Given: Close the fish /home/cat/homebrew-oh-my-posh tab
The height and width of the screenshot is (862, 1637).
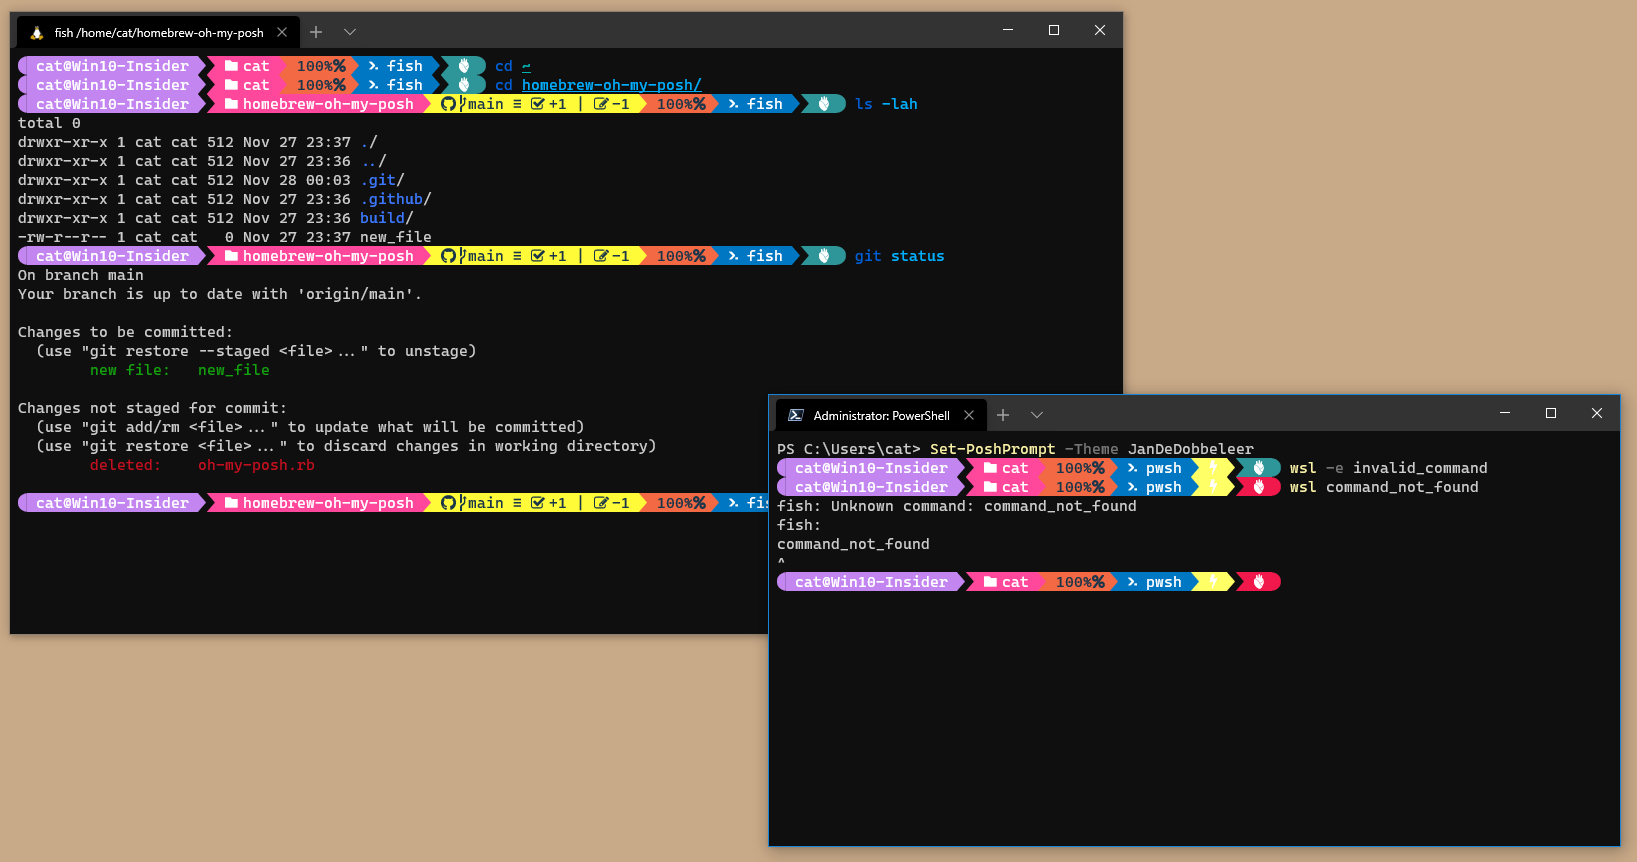Looking at the screenshot, I should pos(282,32).
